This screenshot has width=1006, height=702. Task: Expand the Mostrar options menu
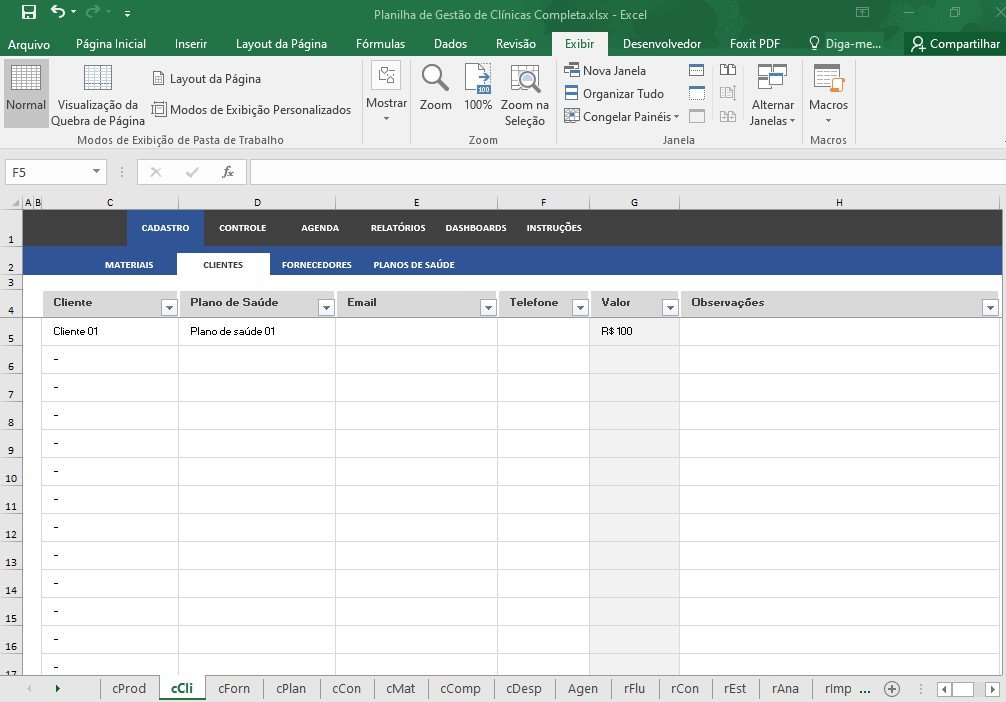click(386, 95)
